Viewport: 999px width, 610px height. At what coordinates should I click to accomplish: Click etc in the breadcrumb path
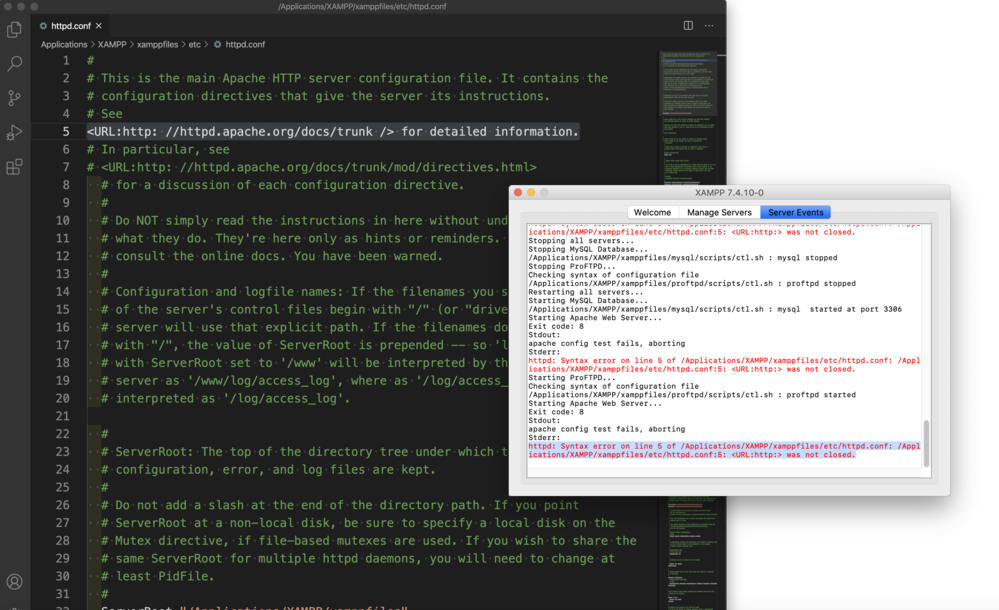(x=194, y=45)
